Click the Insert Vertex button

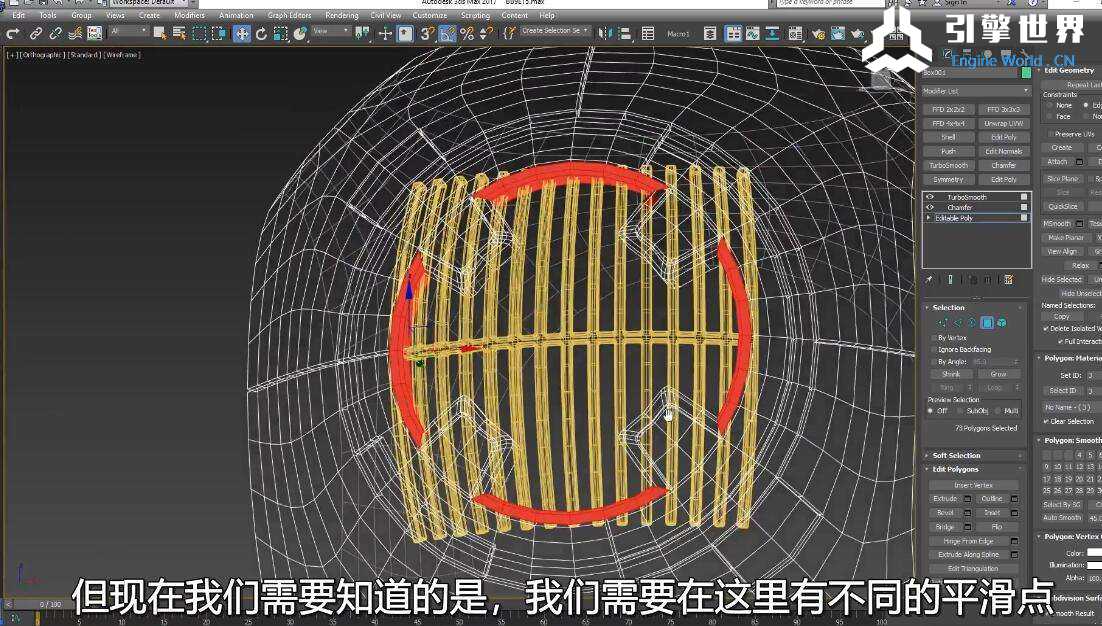coord(973,485)
